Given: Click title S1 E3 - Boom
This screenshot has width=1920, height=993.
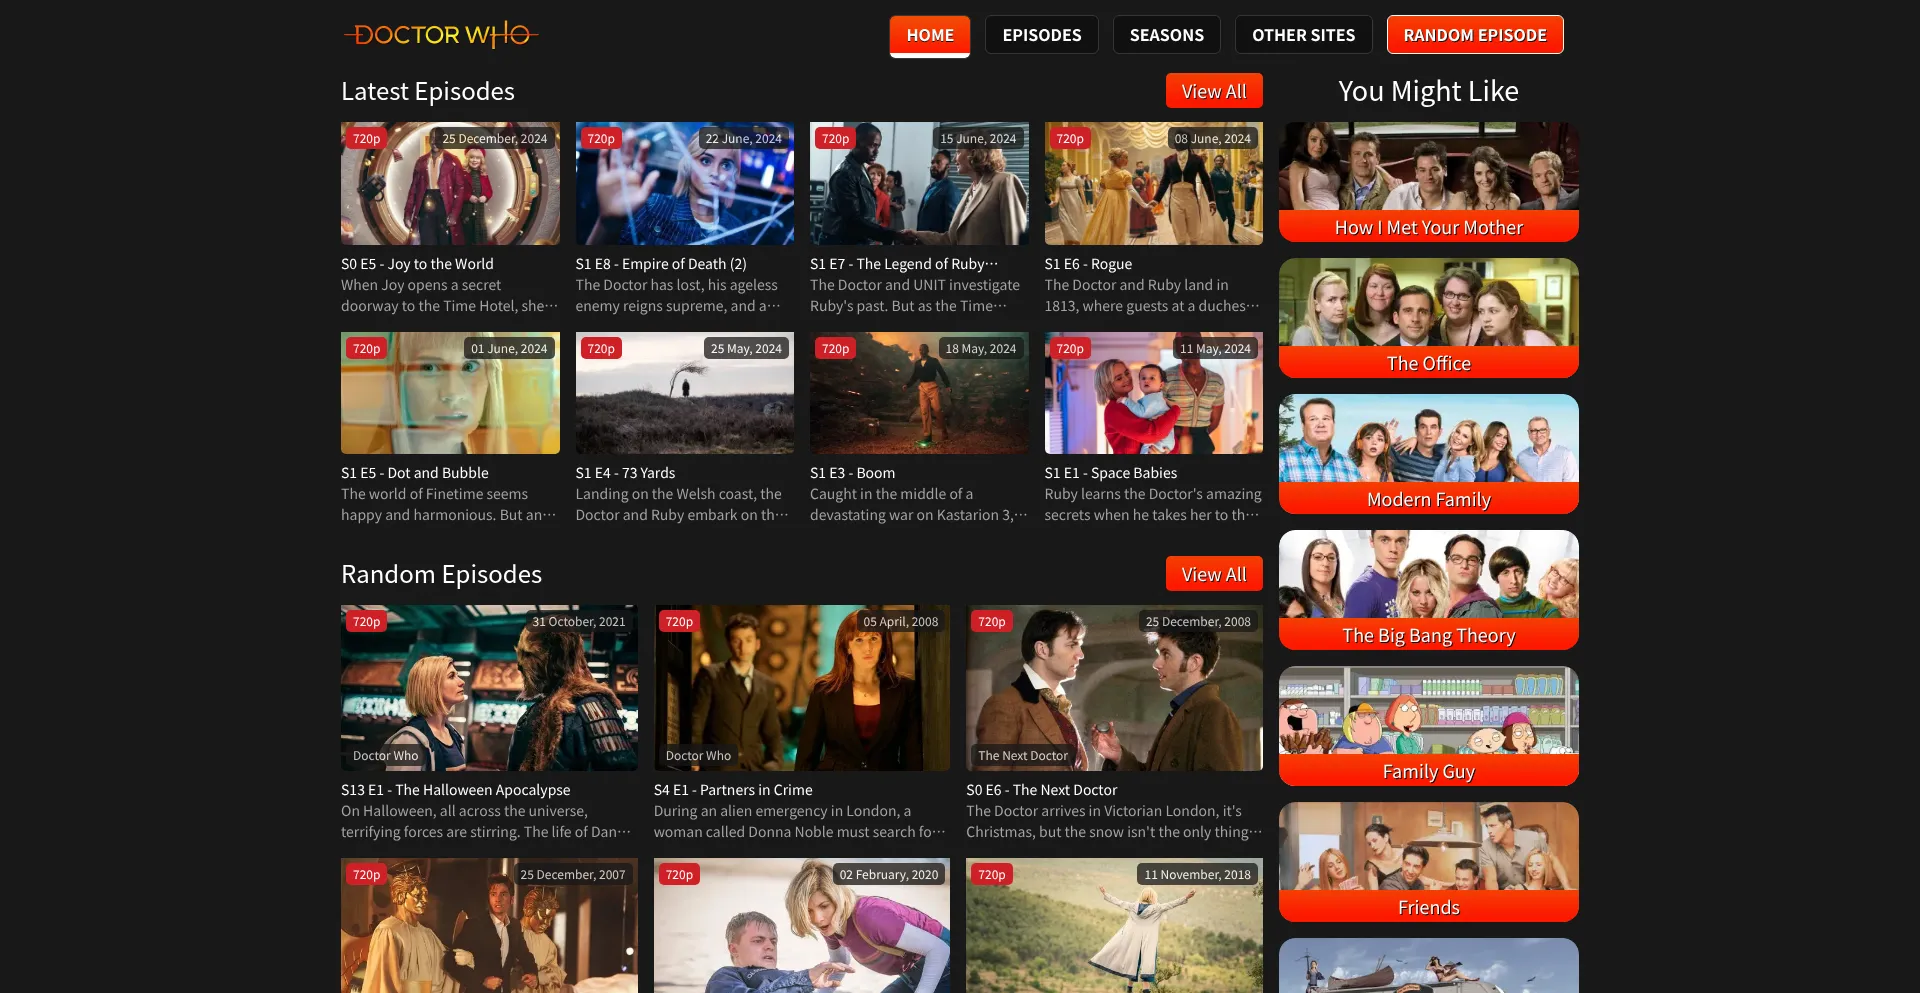Looking at the screenshot, I should point(852,473).
